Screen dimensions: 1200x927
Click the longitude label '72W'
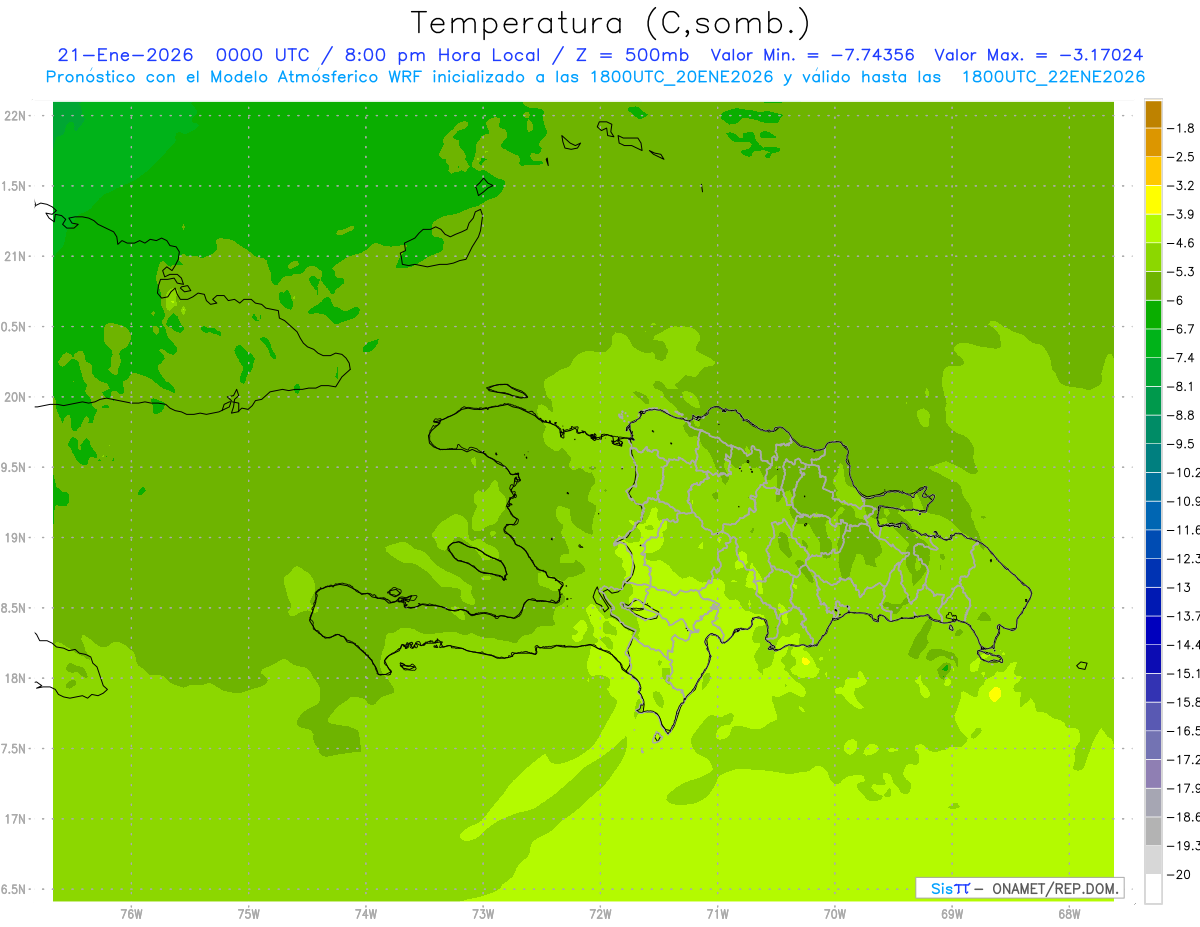[x=600, y=915]
